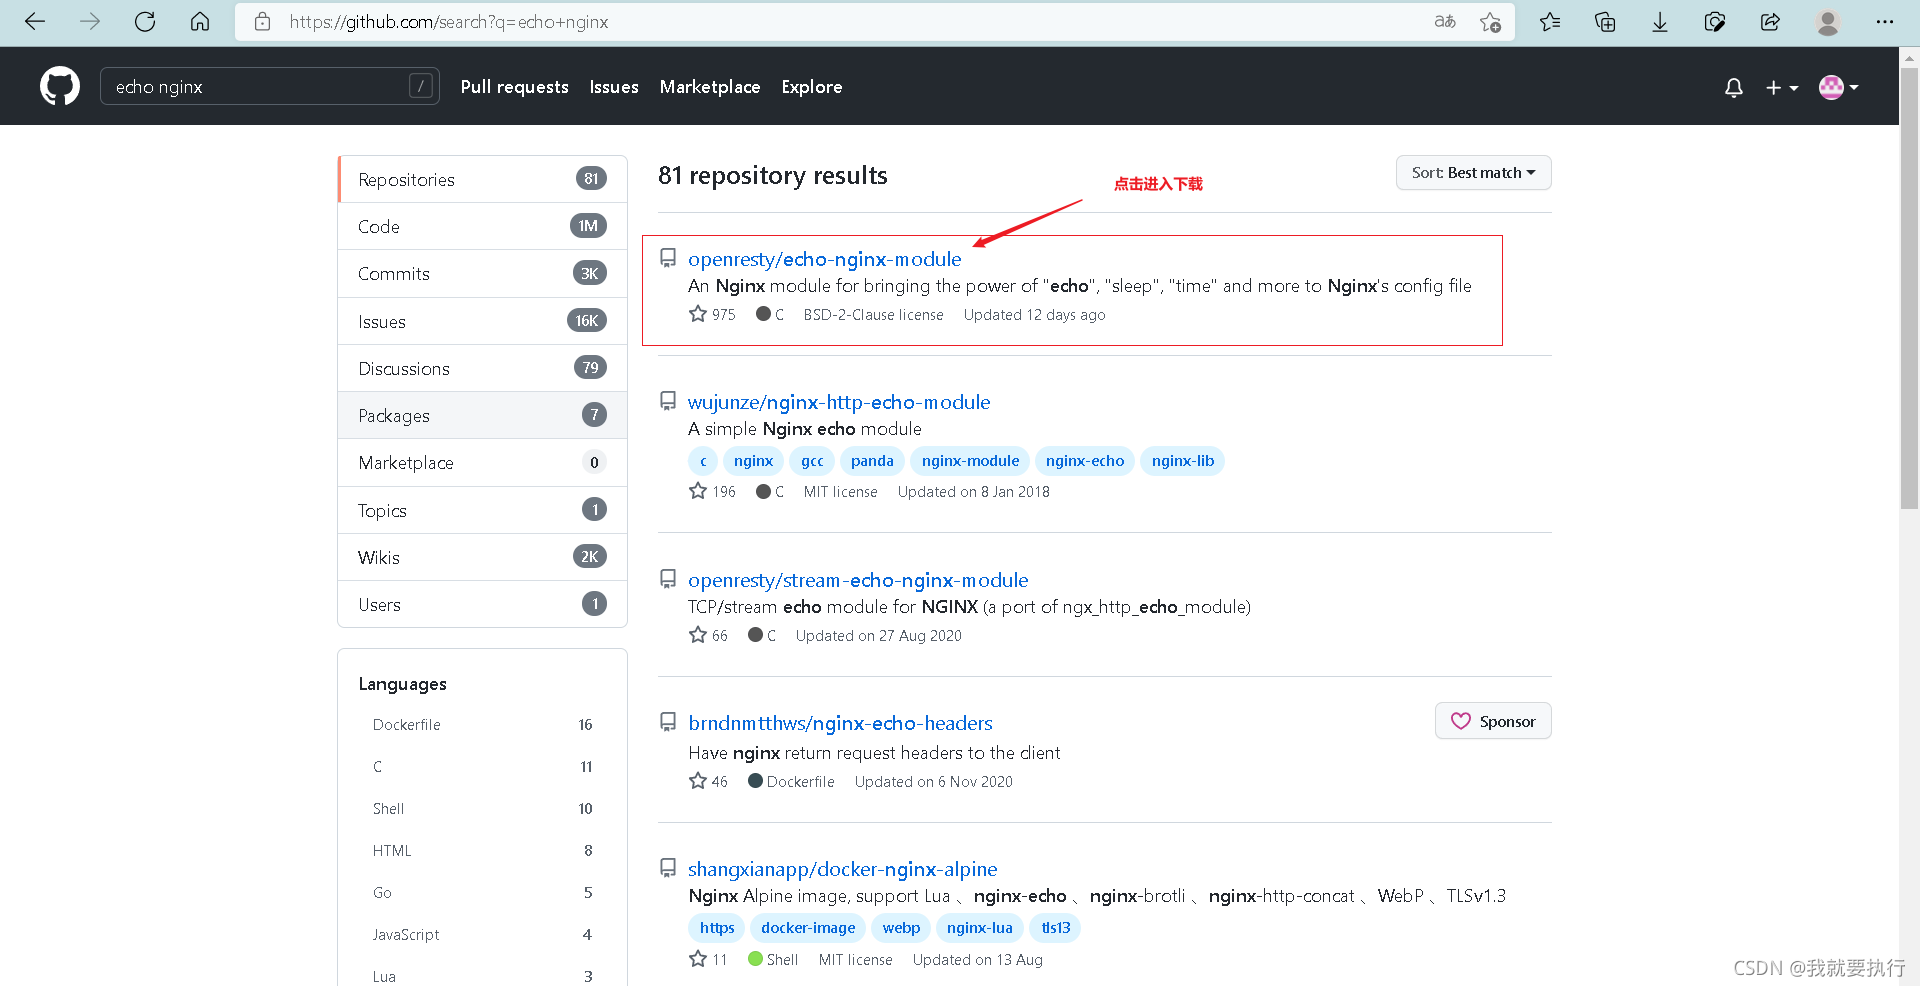Open Marketplace in the GitHub header

pos(710,87)
